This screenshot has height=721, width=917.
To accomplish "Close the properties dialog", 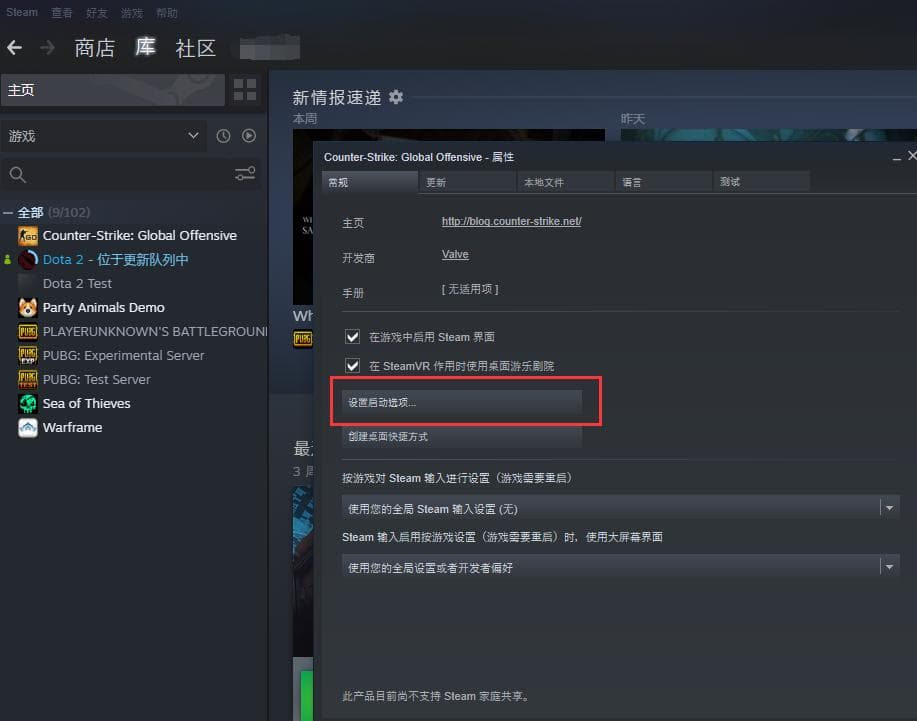I will [x=912, y=155].
